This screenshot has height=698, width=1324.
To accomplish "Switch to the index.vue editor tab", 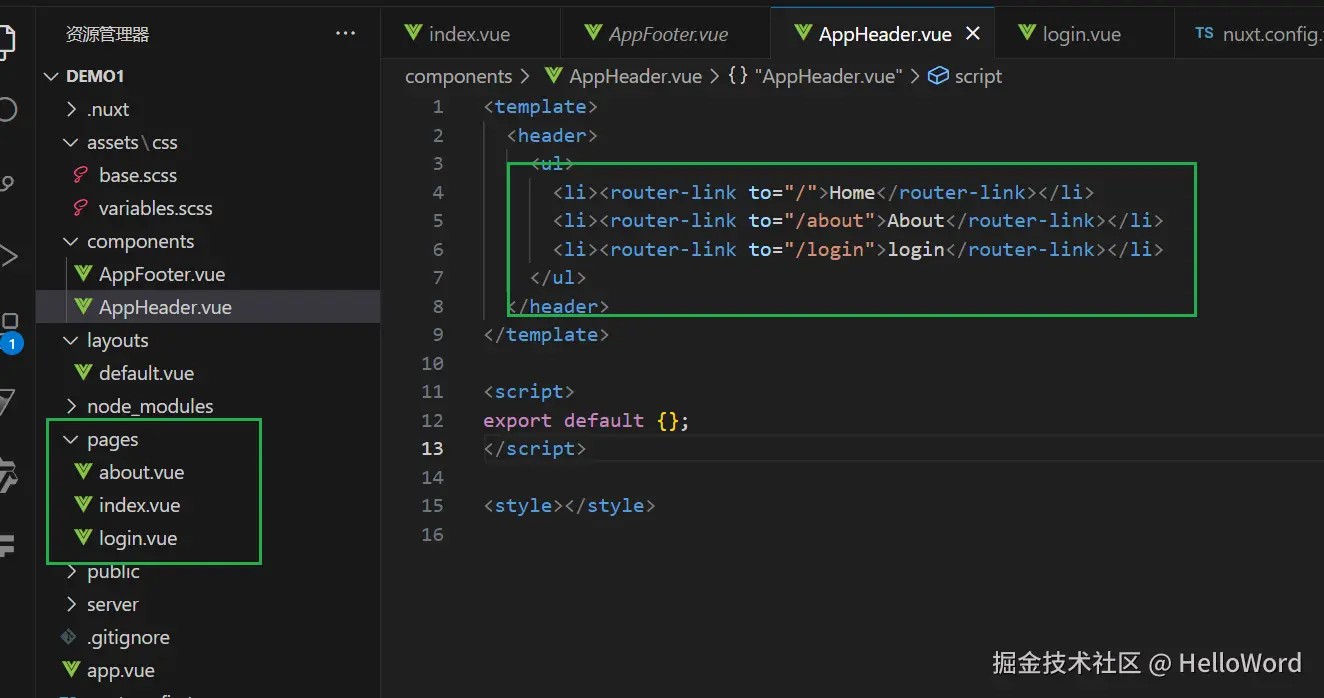I will pyautogui.click(x=470, y=34).
